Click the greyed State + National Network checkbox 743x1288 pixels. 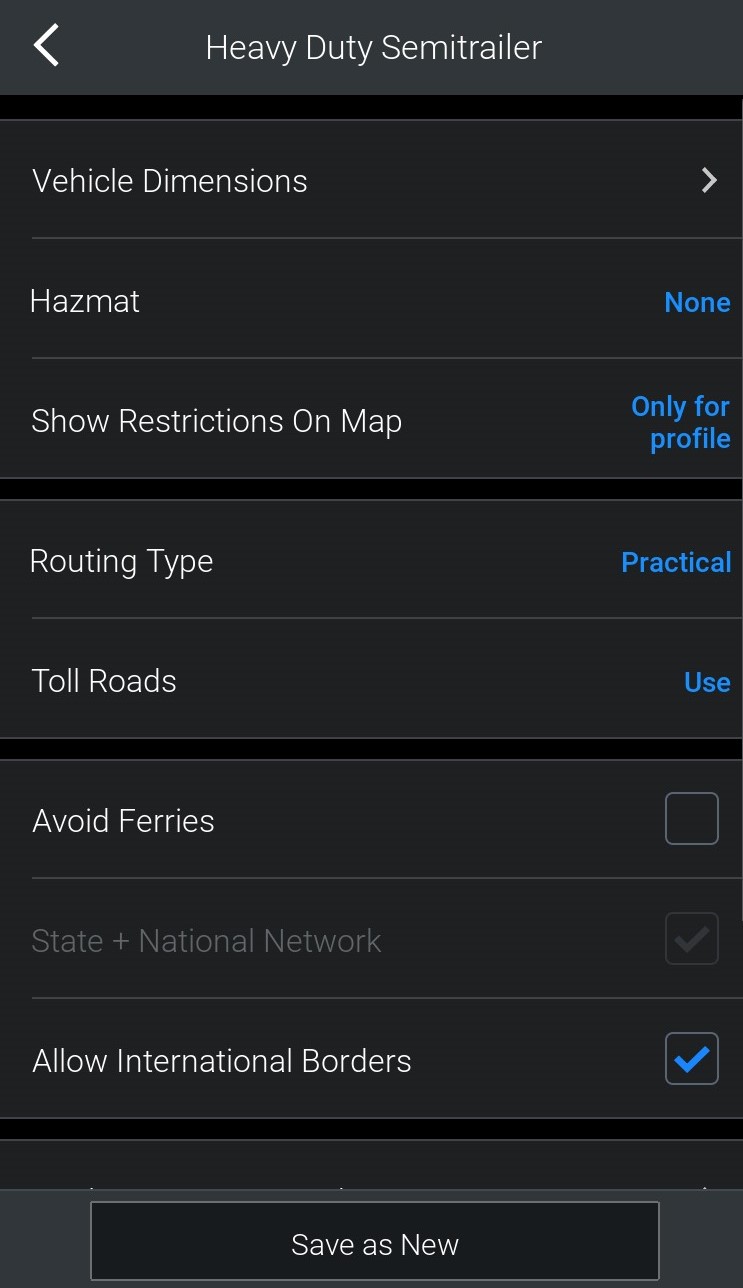click(692, 939)
